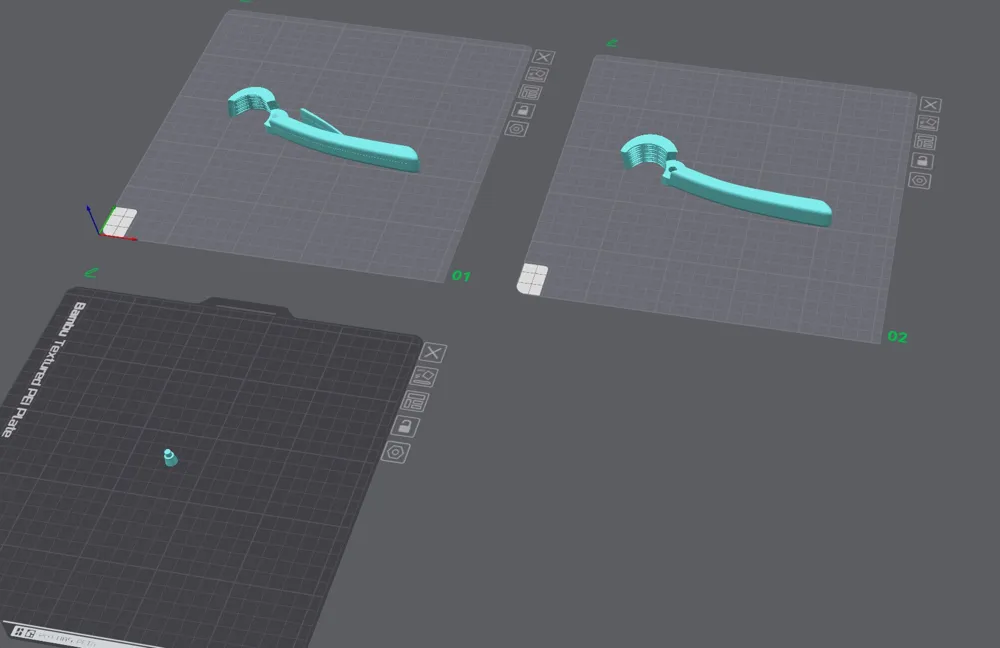Auto-orient objects on plate 01
Screen dimensions: 1000x648
537,75
